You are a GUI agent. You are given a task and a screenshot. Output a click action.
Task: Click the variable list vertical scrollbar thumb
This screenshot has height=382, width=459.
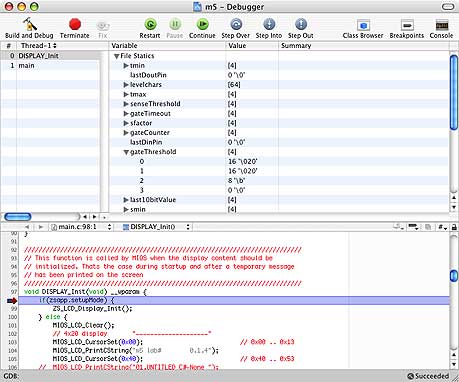[454, 92]
